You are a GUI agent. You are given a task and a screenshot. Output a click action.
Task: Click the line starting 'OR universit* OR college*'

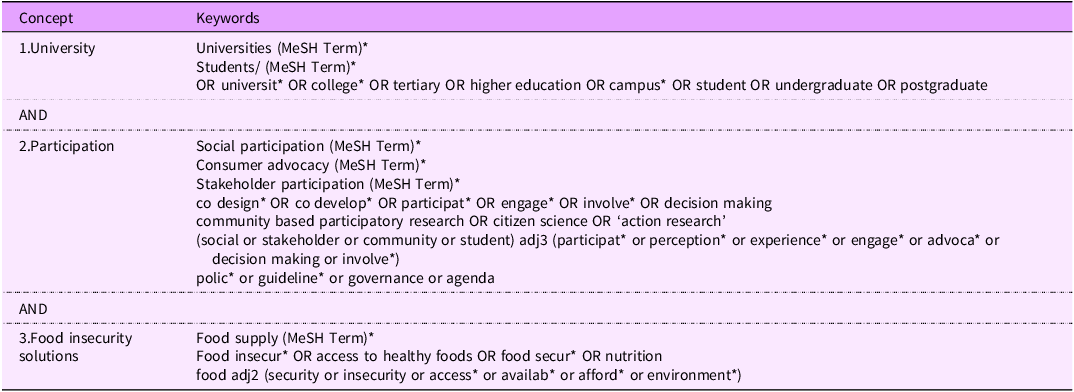592,85
